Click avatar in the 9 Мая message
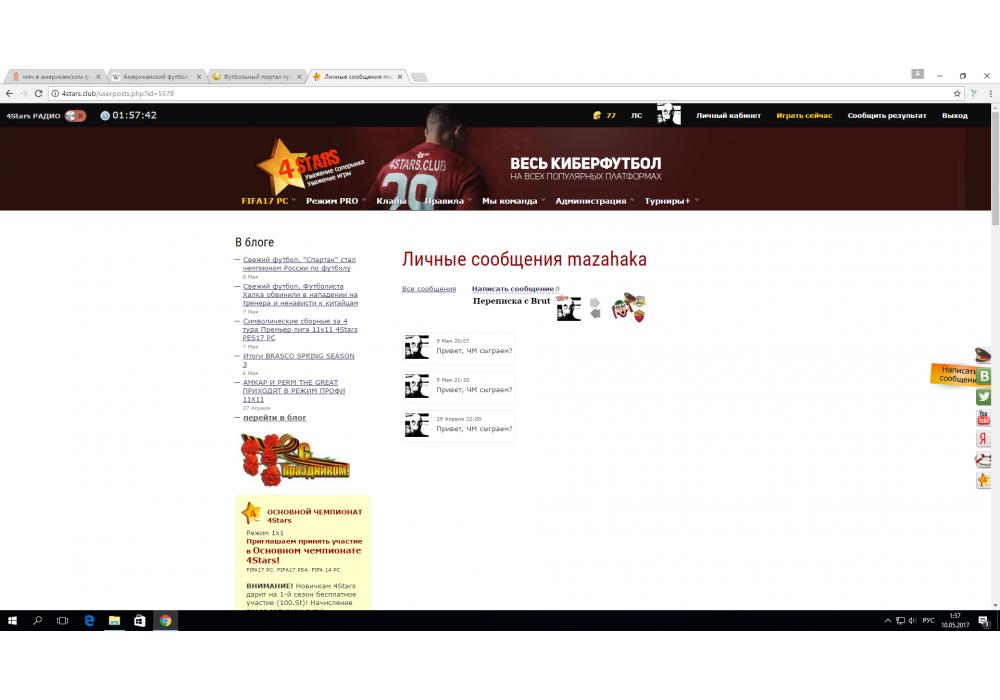 tap(417, 347)
